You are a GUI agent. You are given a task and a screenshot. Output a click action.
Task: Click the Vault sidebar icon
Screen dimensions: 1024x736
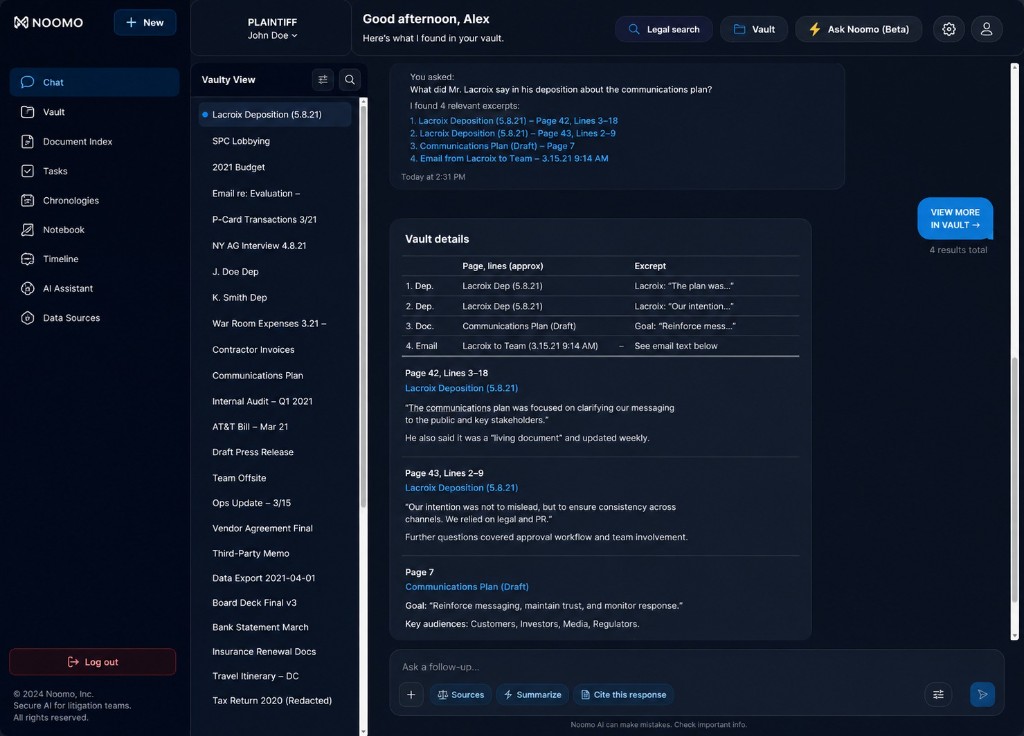(27, 112)
